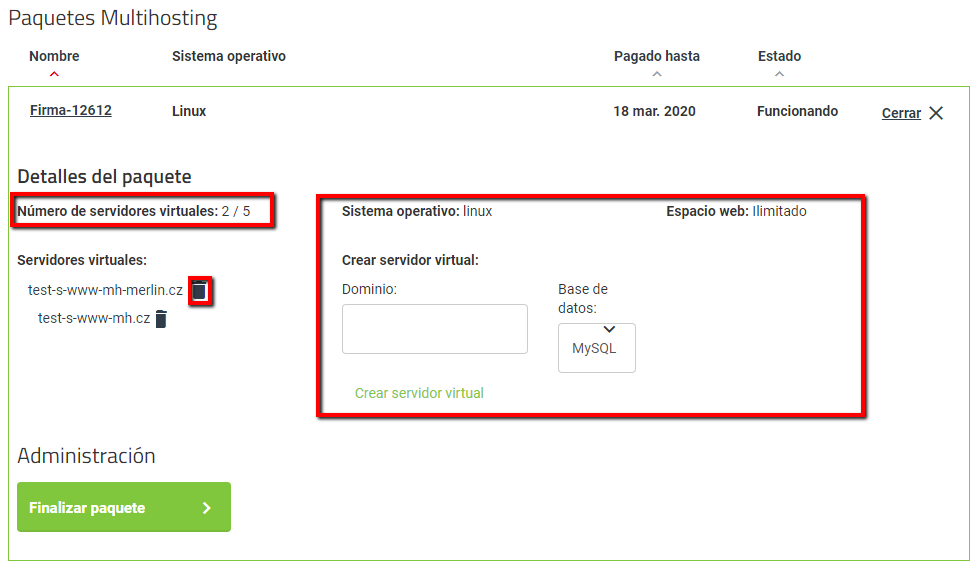Click the Nombre column header

(54, 56)
